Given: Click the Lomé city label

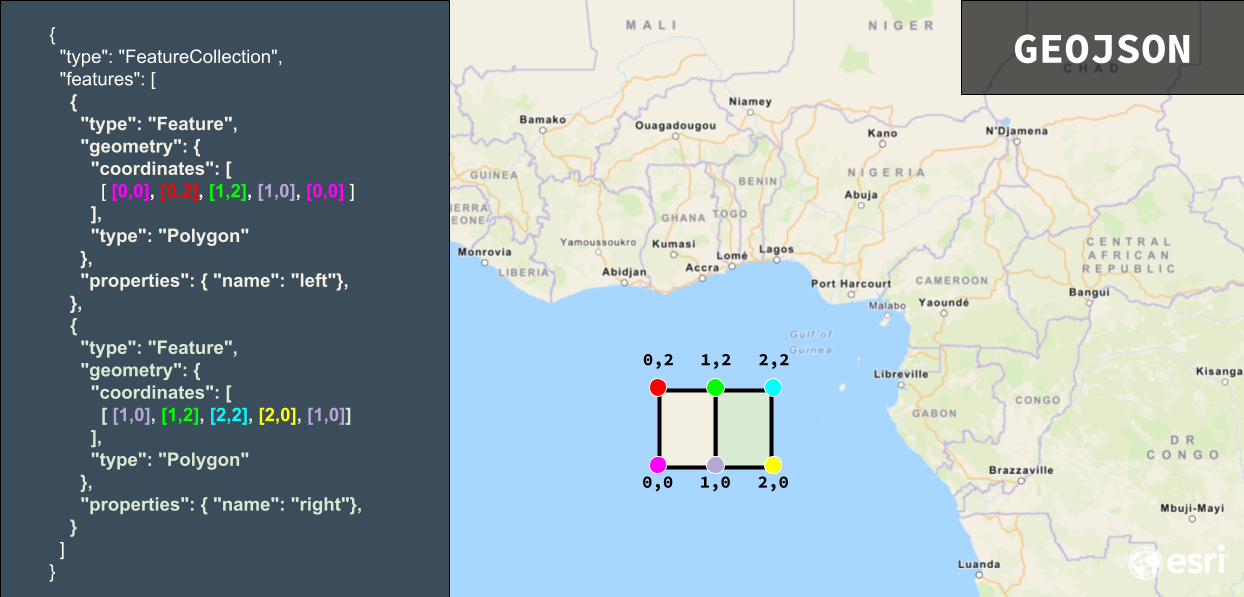Looking at the screenshot, I should [732, 256].
